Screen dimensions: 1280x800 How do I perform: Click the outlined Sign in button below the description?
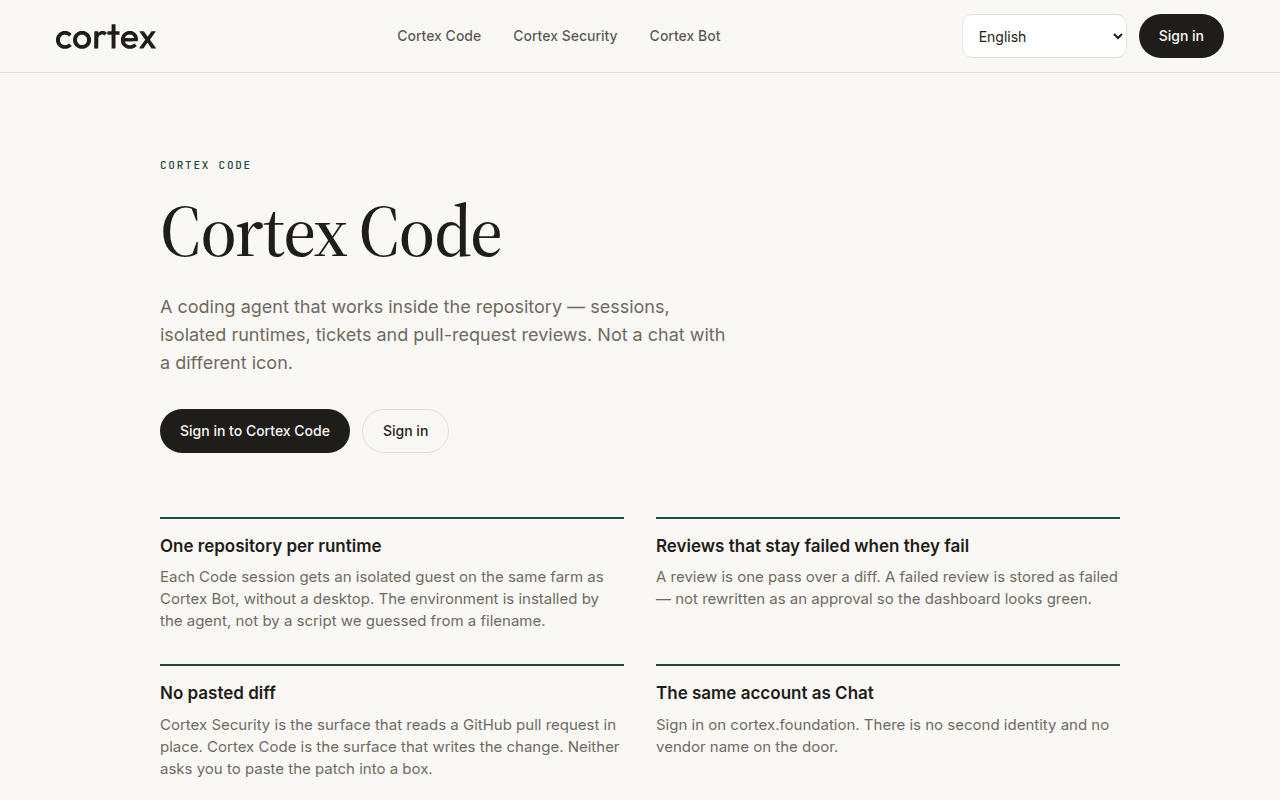(405, 431)
